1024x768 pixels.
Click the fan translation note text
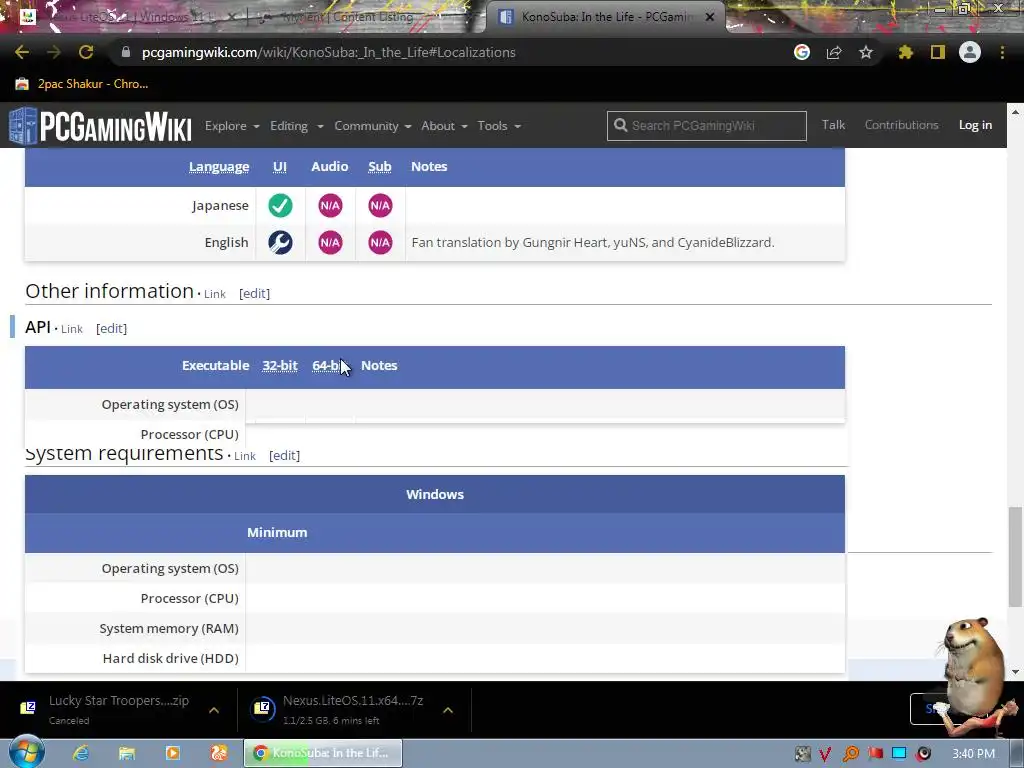[x=592, y=242]
